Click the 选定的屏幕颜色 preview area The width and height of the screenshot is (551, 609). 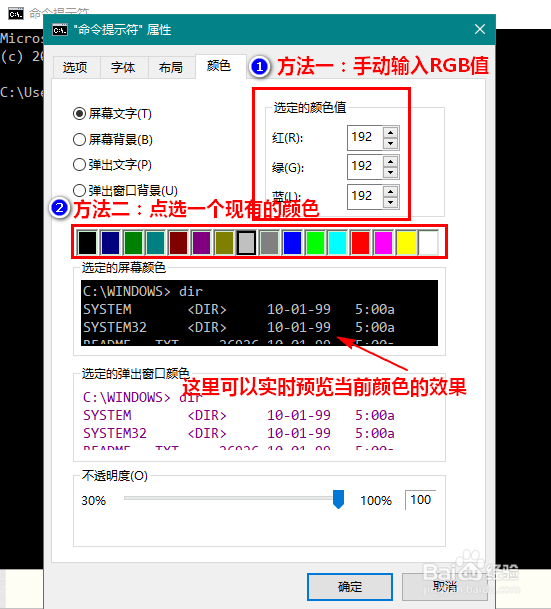click(259, 313)
